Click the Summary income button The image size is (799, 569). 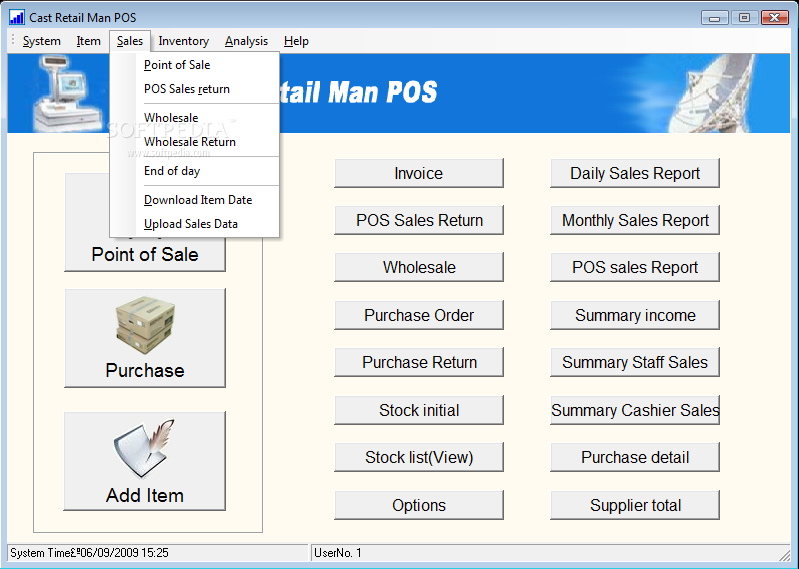click(635, 315)
